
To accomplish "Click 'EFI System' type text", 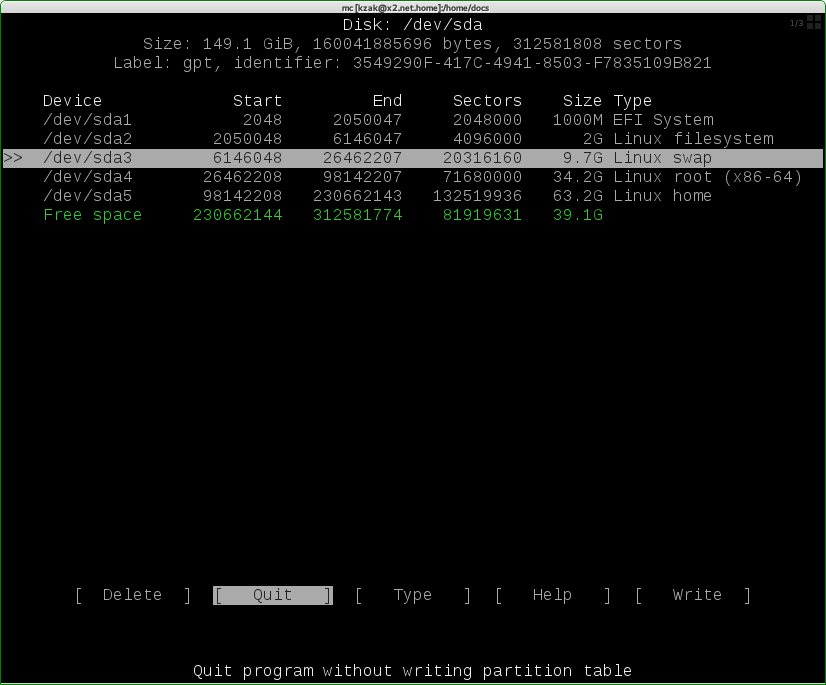I will coord(663,120).
